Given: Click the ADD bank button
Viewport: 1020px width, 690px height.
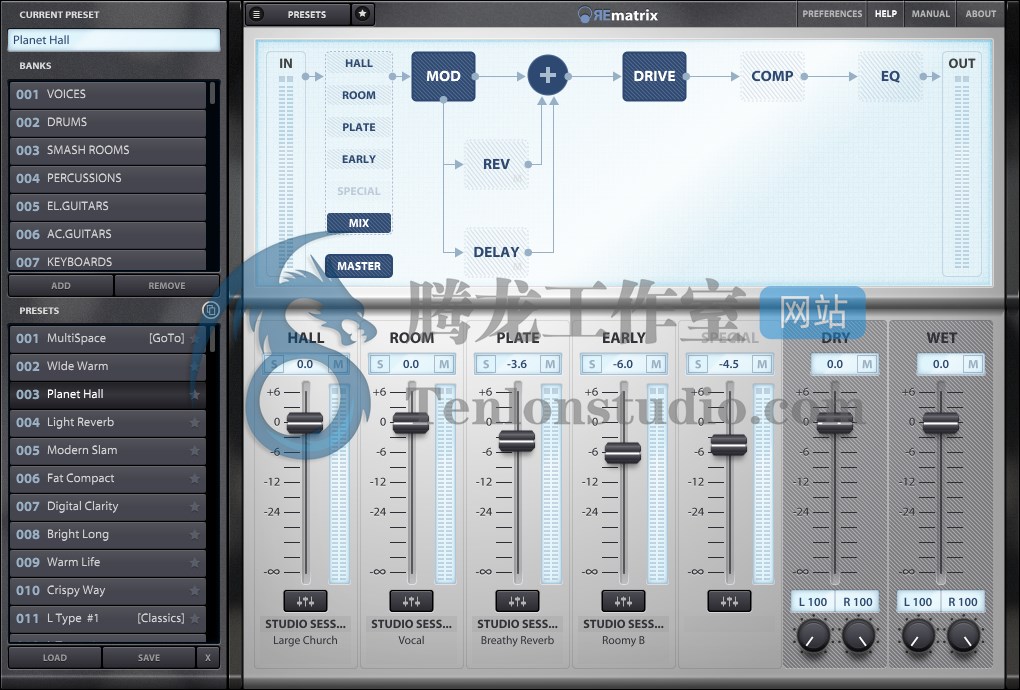Looking at the screenshot, I should [x=60, y=285].
